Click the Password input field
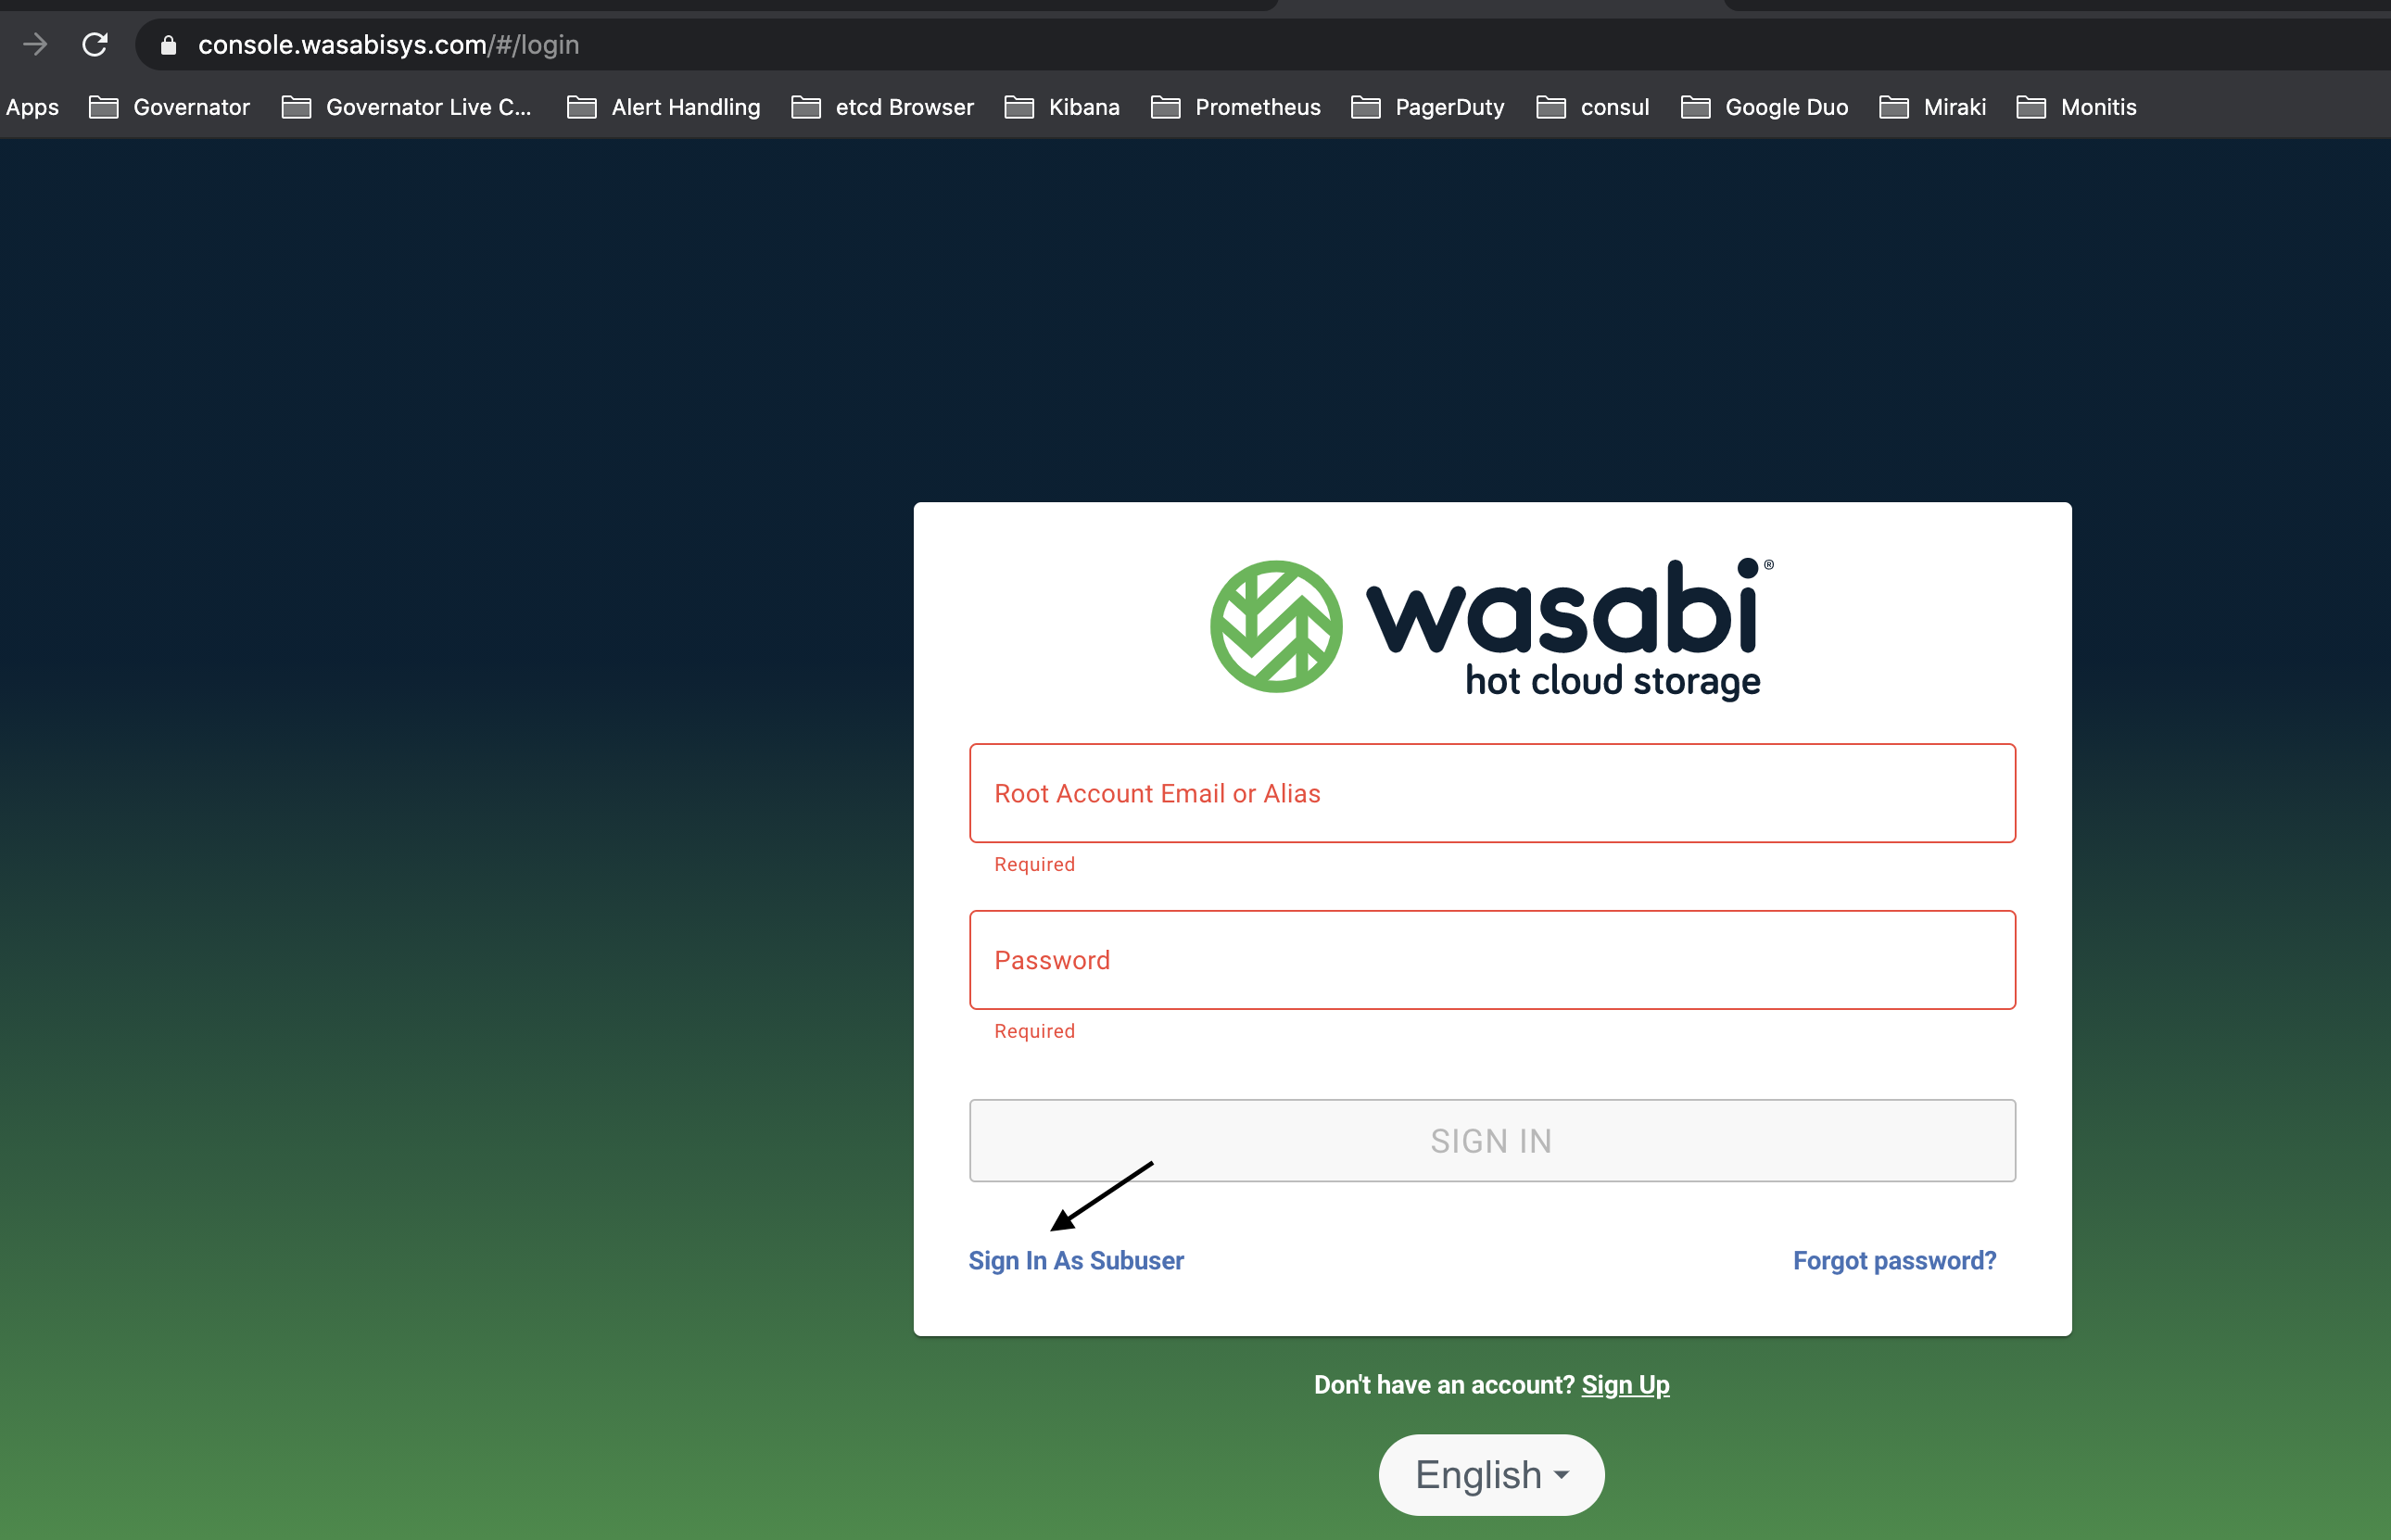 (x=1492, y=958)
